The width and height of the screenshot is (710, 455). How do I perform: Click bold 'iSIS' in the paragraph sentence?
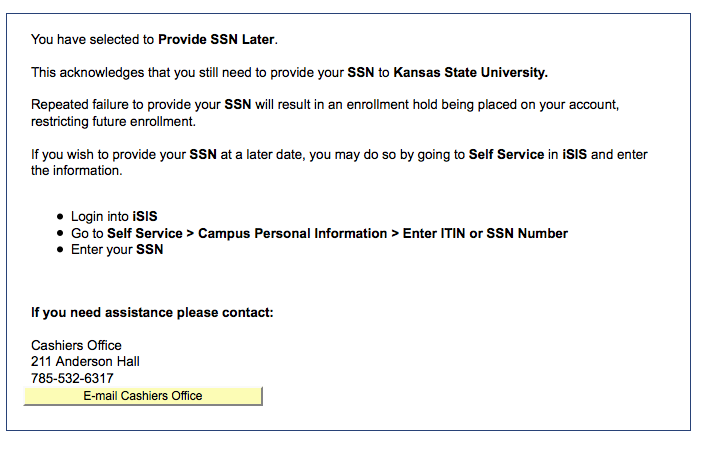click(574, 154)
